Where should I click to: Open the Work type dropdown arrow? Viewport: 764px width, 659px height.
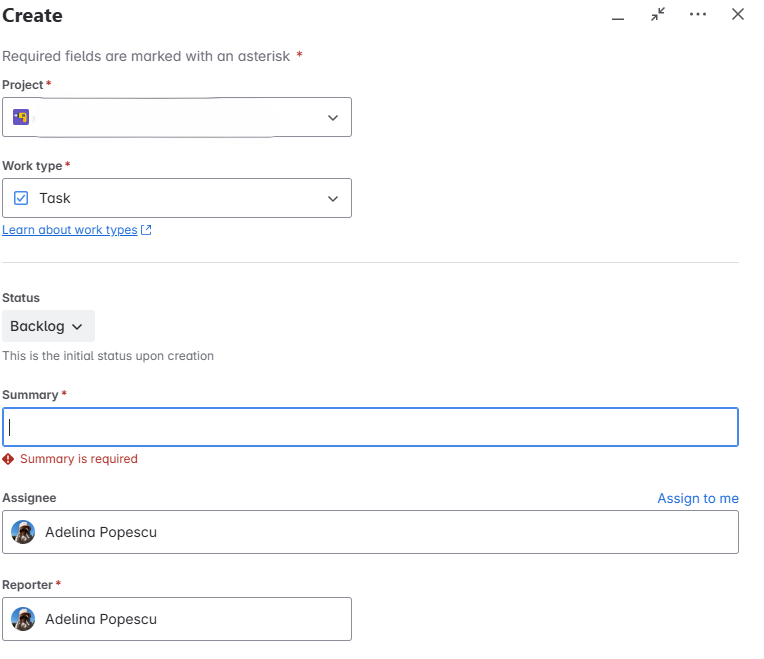click(x=333, y=199)
